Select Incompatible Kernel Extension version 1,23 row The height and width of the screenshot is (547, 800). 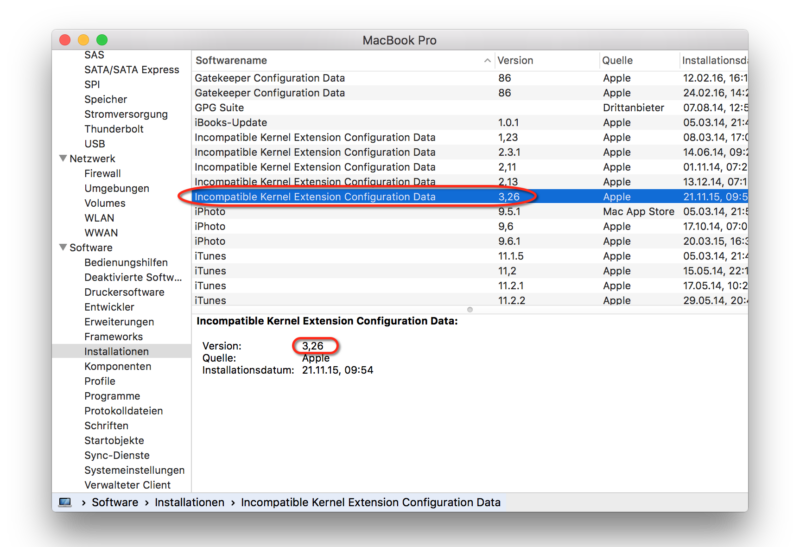coord(470,137)
